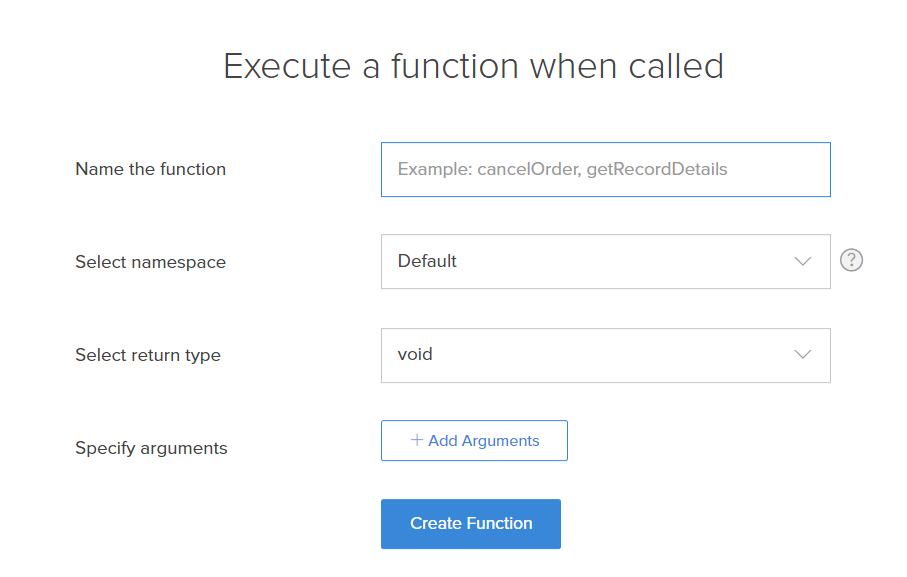Click the question mark help icon
This screenshot has width=907, height=577.
[851, 261]
